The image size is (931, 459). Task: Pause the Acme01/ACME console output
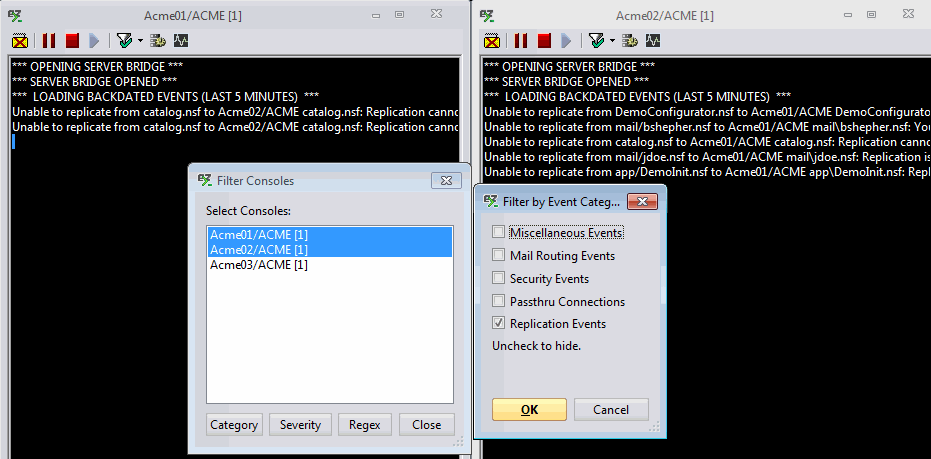click(x=48, y=41)
